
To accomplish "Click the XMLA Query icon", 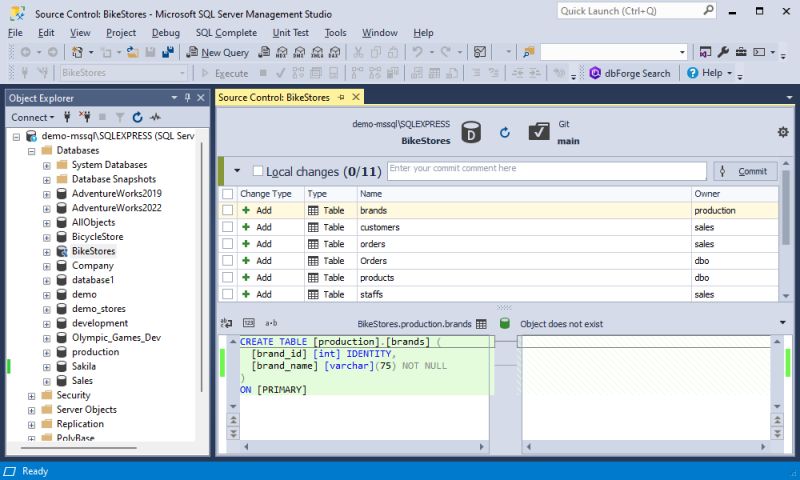I will (x=317, y=52).
